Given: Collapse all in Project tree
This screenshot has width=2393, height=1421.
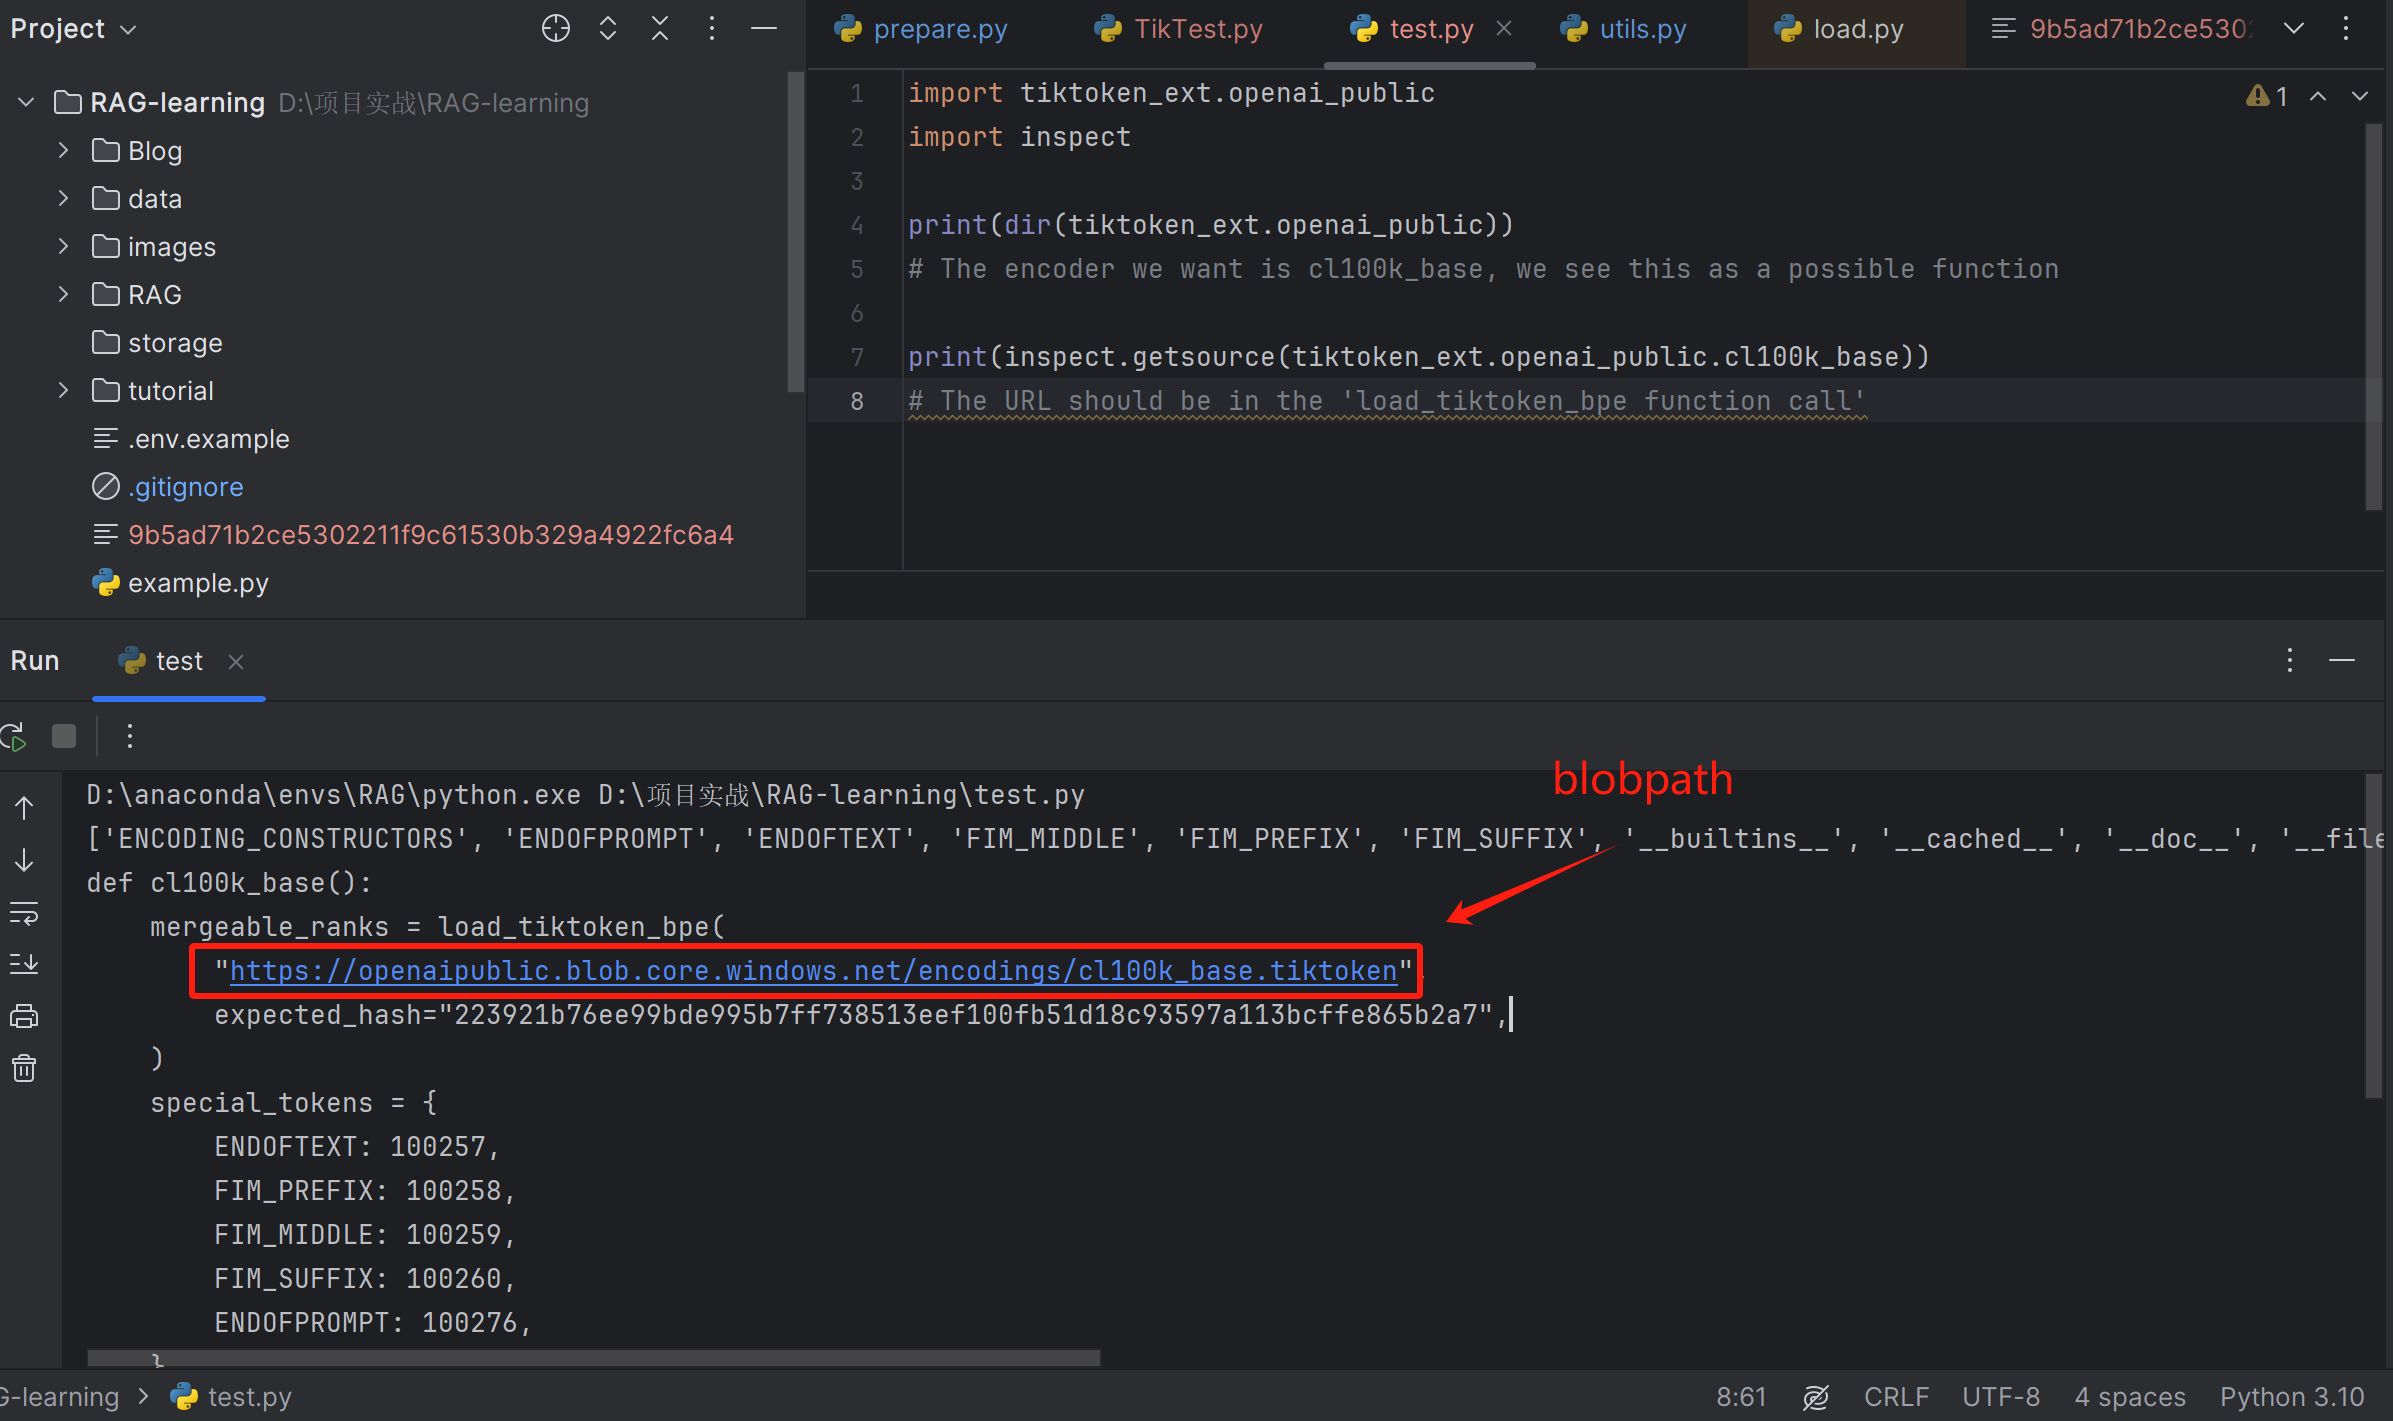Looking at the screenshot, I should click(x=660, y=28).
